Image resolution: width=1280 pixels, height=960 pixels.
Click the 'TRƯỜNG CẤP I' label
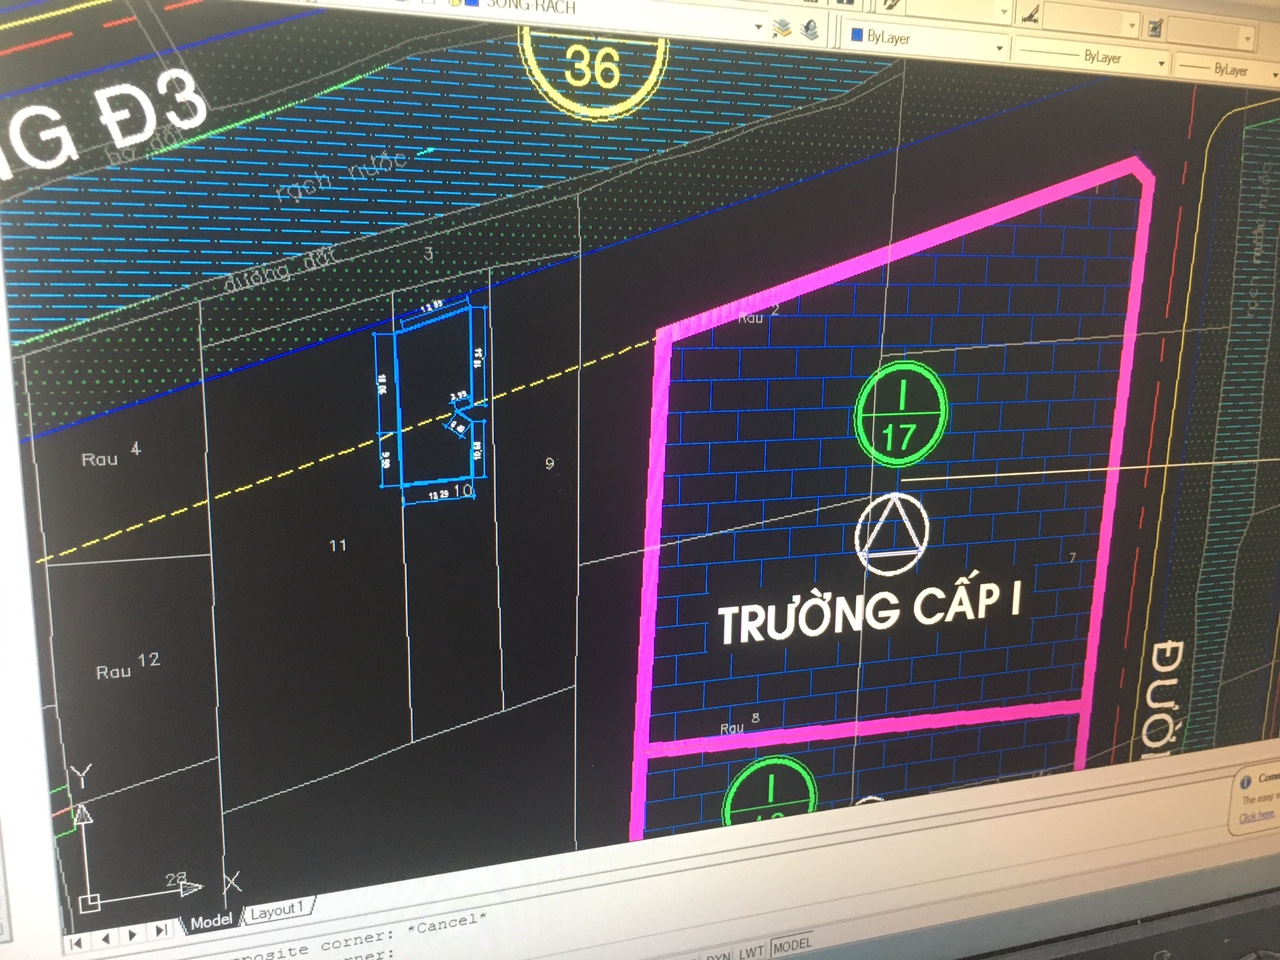869,610
